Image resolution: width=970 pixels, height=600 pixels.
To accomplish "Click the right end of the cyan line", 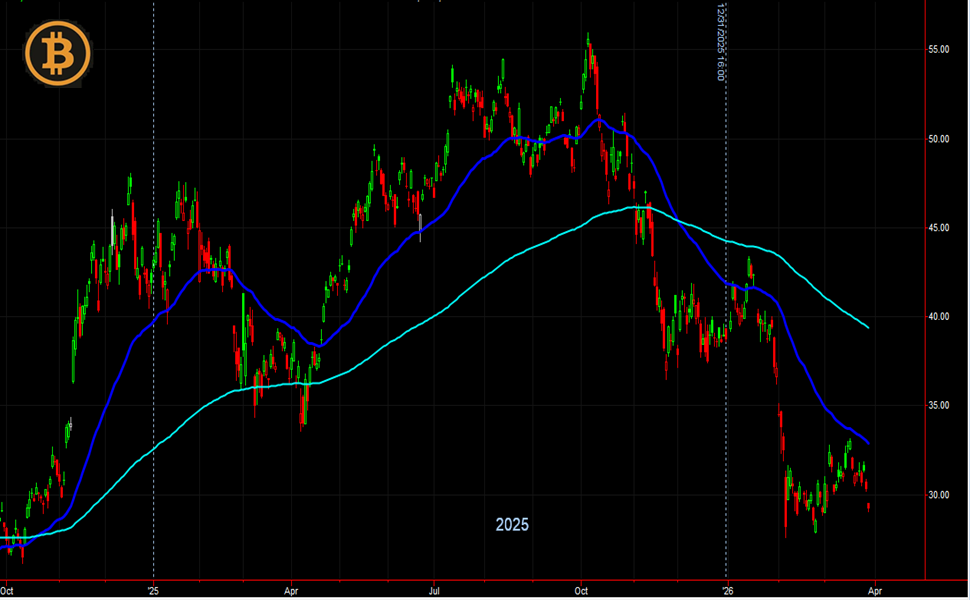I will coord(867,327).
